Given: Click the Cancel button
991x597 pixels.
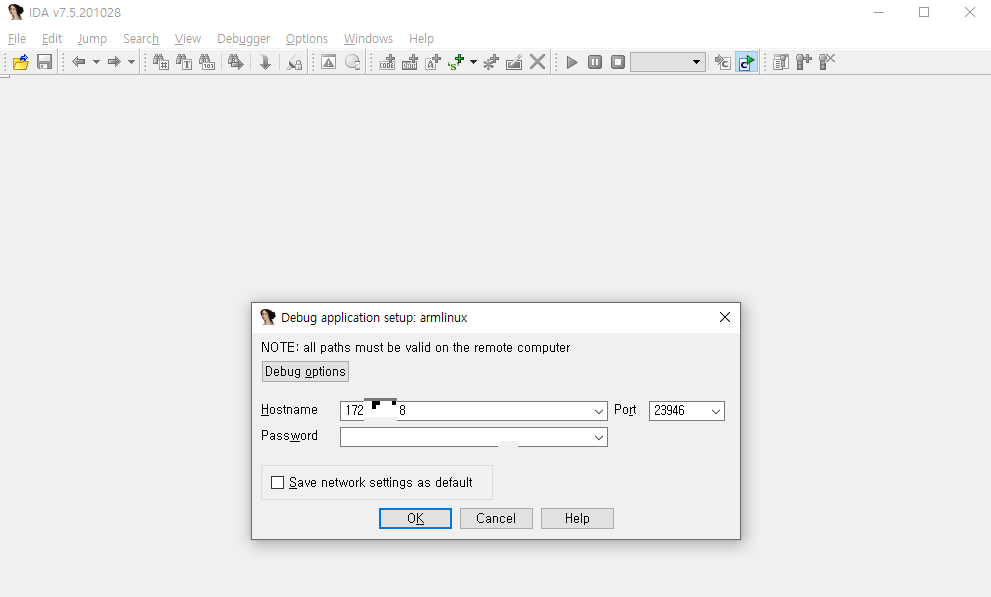Looking at the screenshot, I should point(496,519).
